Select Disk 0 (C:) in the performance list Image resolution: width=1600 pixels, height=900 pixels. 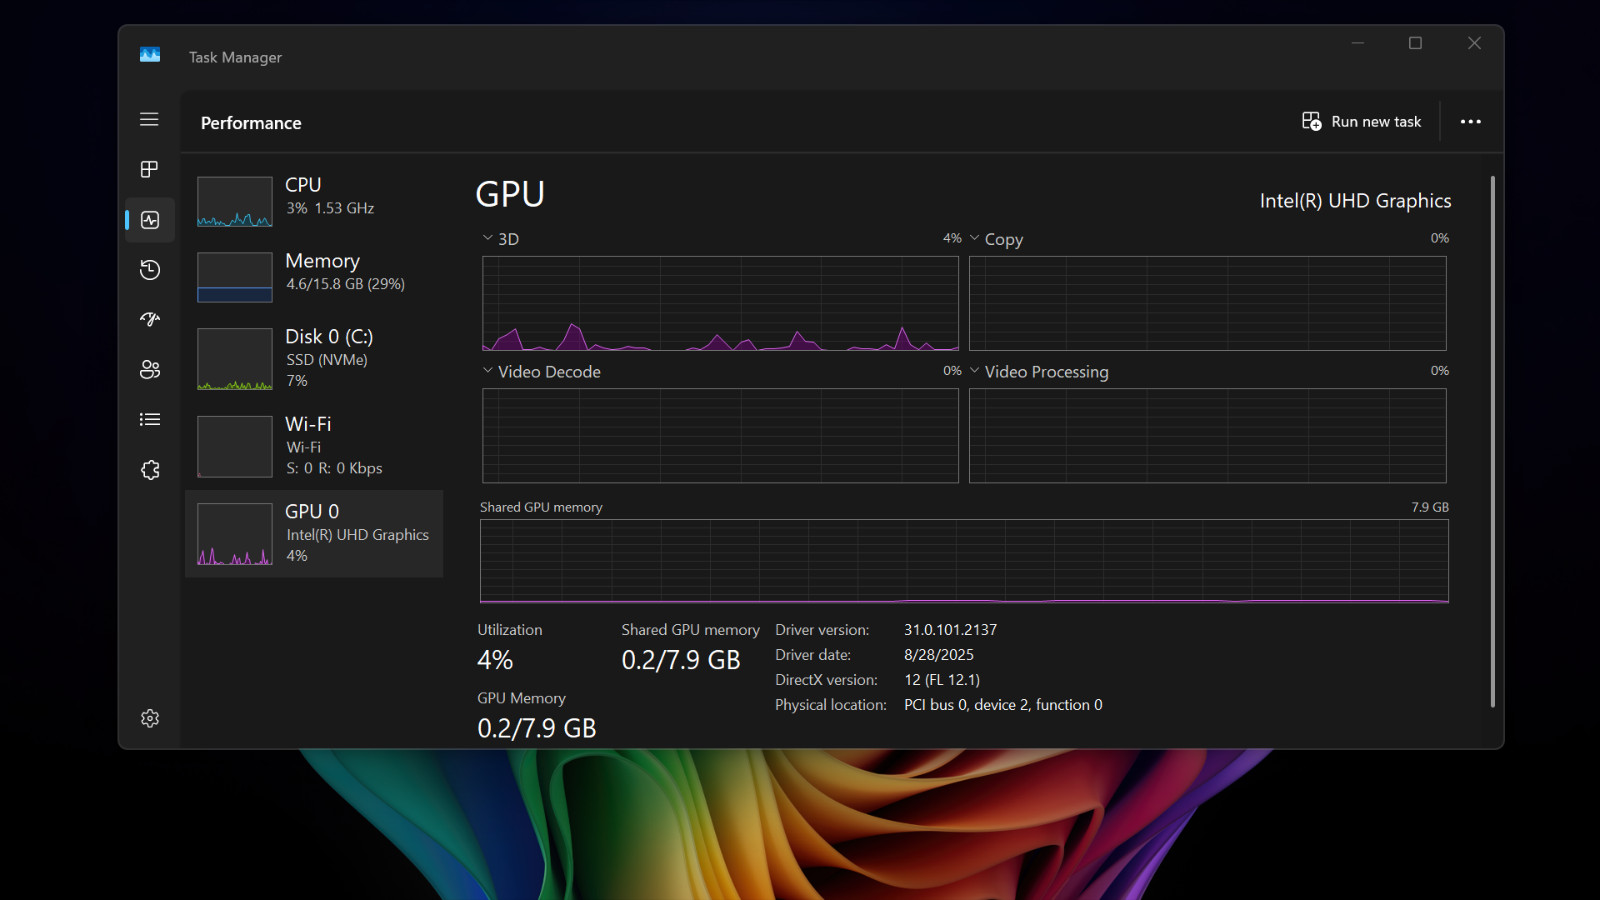tap(314, 358)
